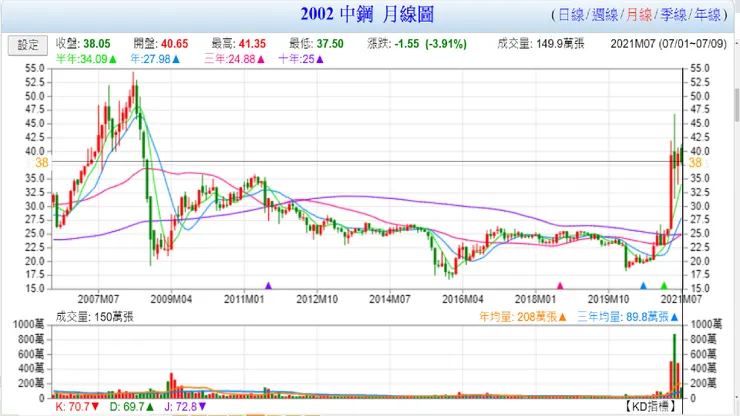The image size is (740, 416).
Task: Open the 設定 settings button
Action: tap(28, 45)
